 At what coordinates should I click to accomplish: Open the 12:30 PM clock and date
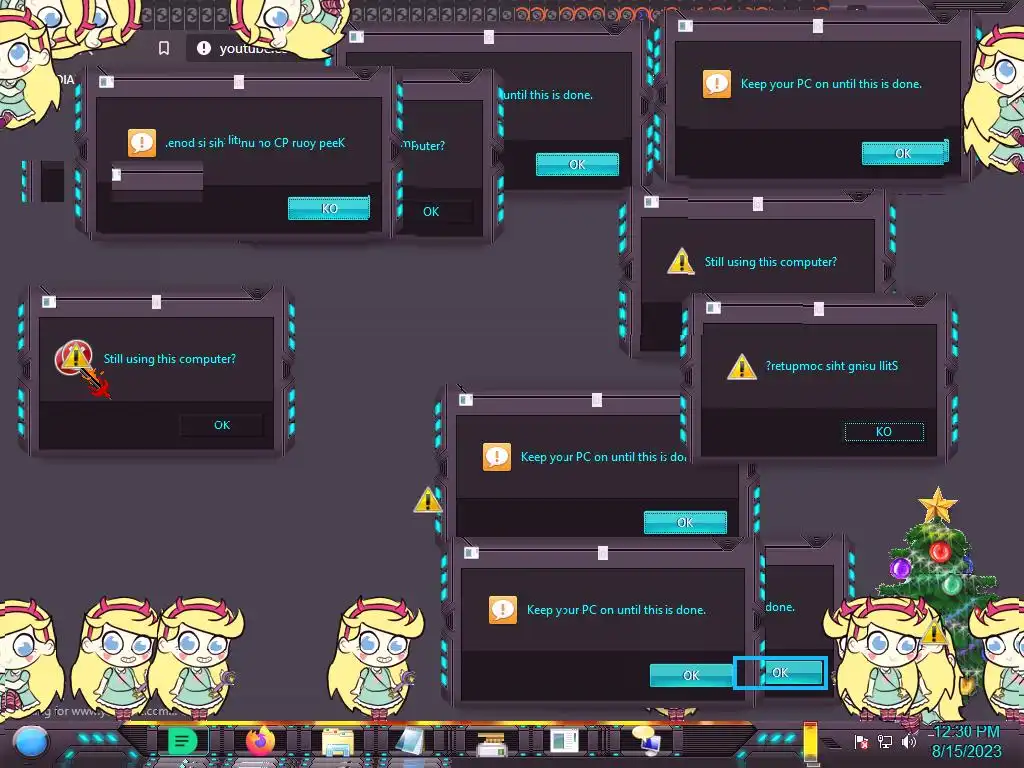pos(967,741)
